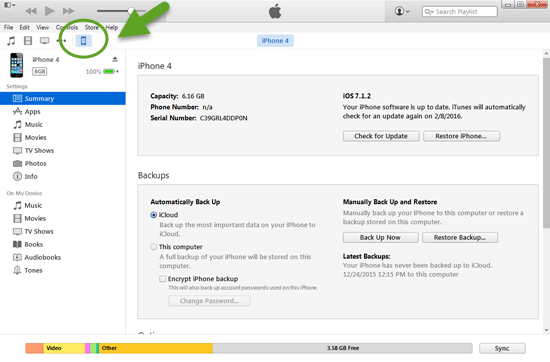Open Info in Settings sidebar
This screenshot has width=550, height=362.
[x=63, y=176]
